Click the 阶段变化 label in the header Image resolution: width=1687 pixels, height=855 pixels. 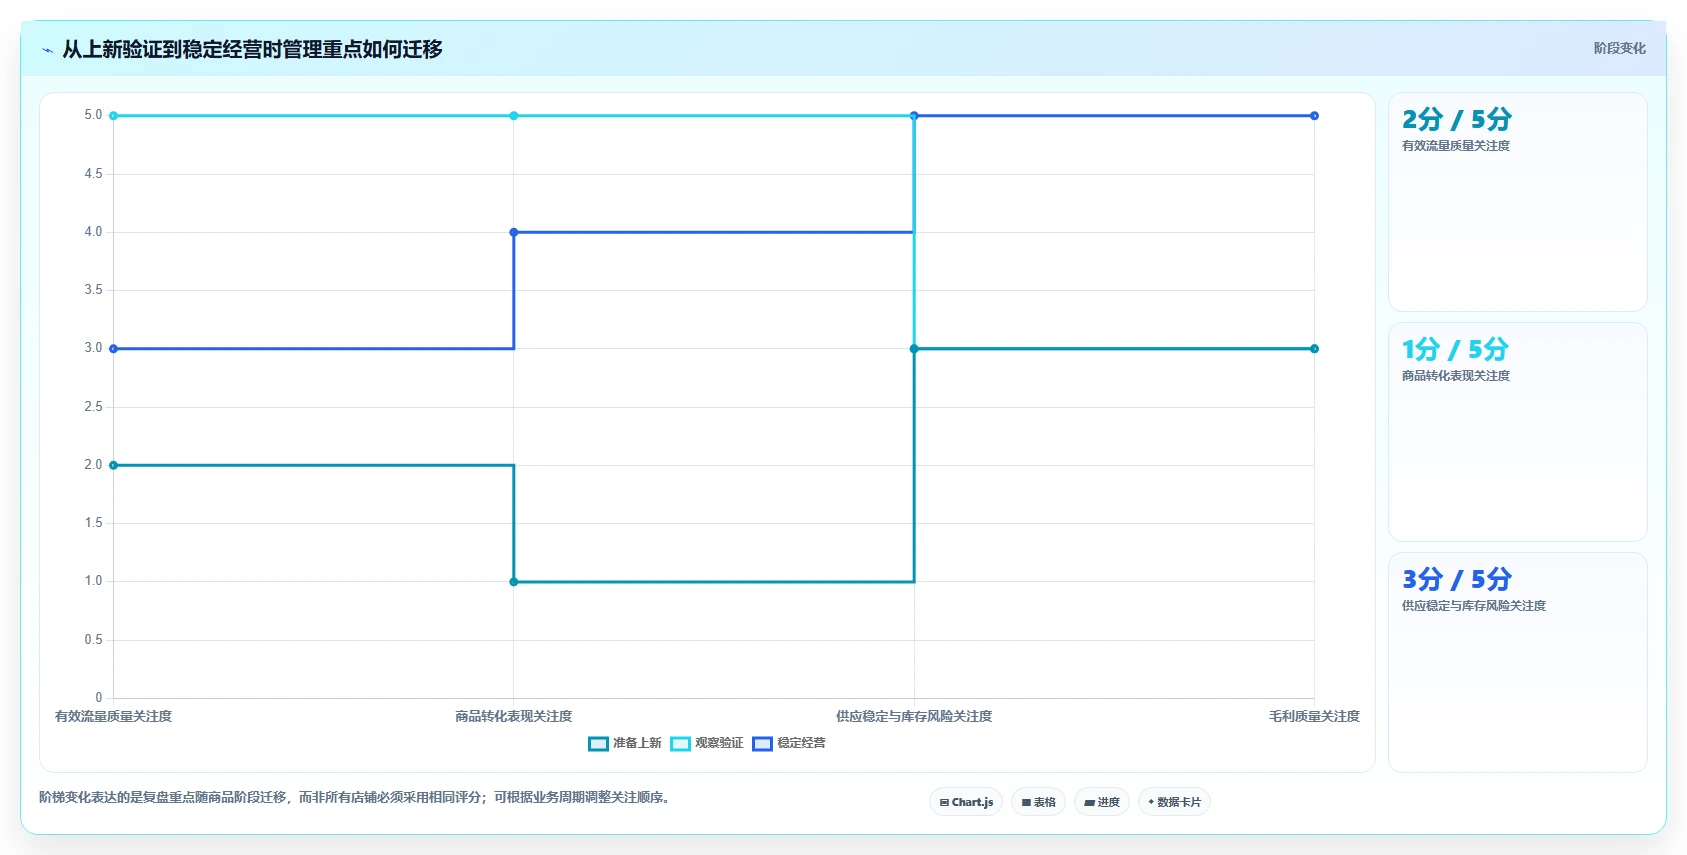[x=1619, y=48]
